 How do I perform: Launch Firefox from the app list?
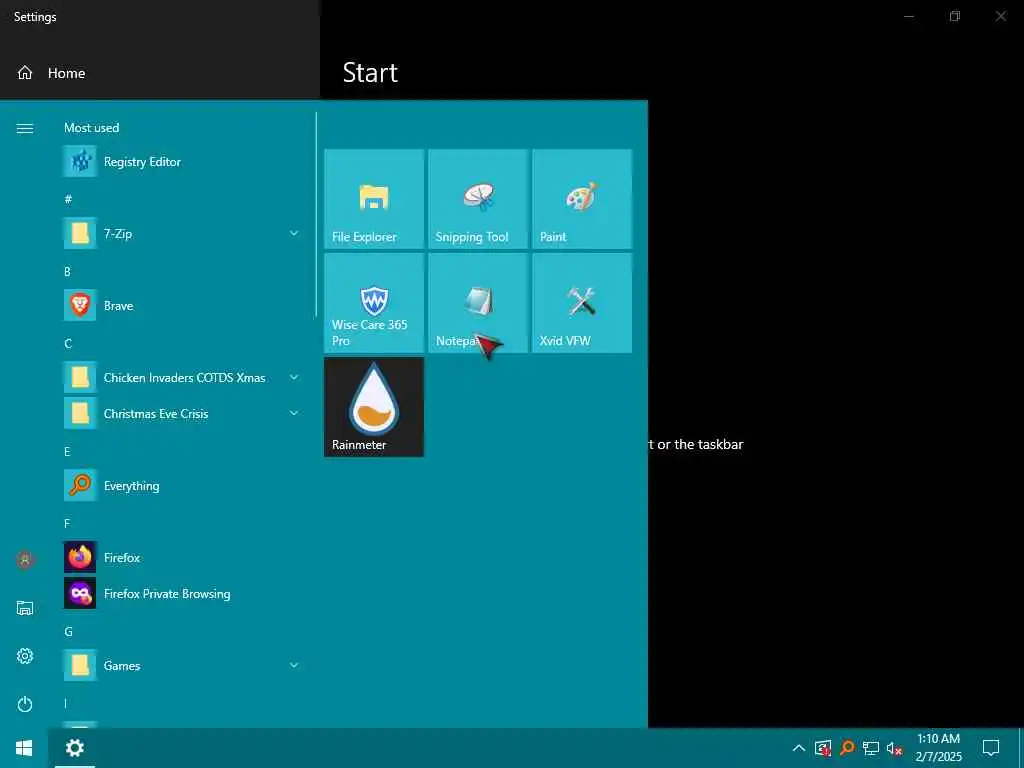tap(181, 557)
